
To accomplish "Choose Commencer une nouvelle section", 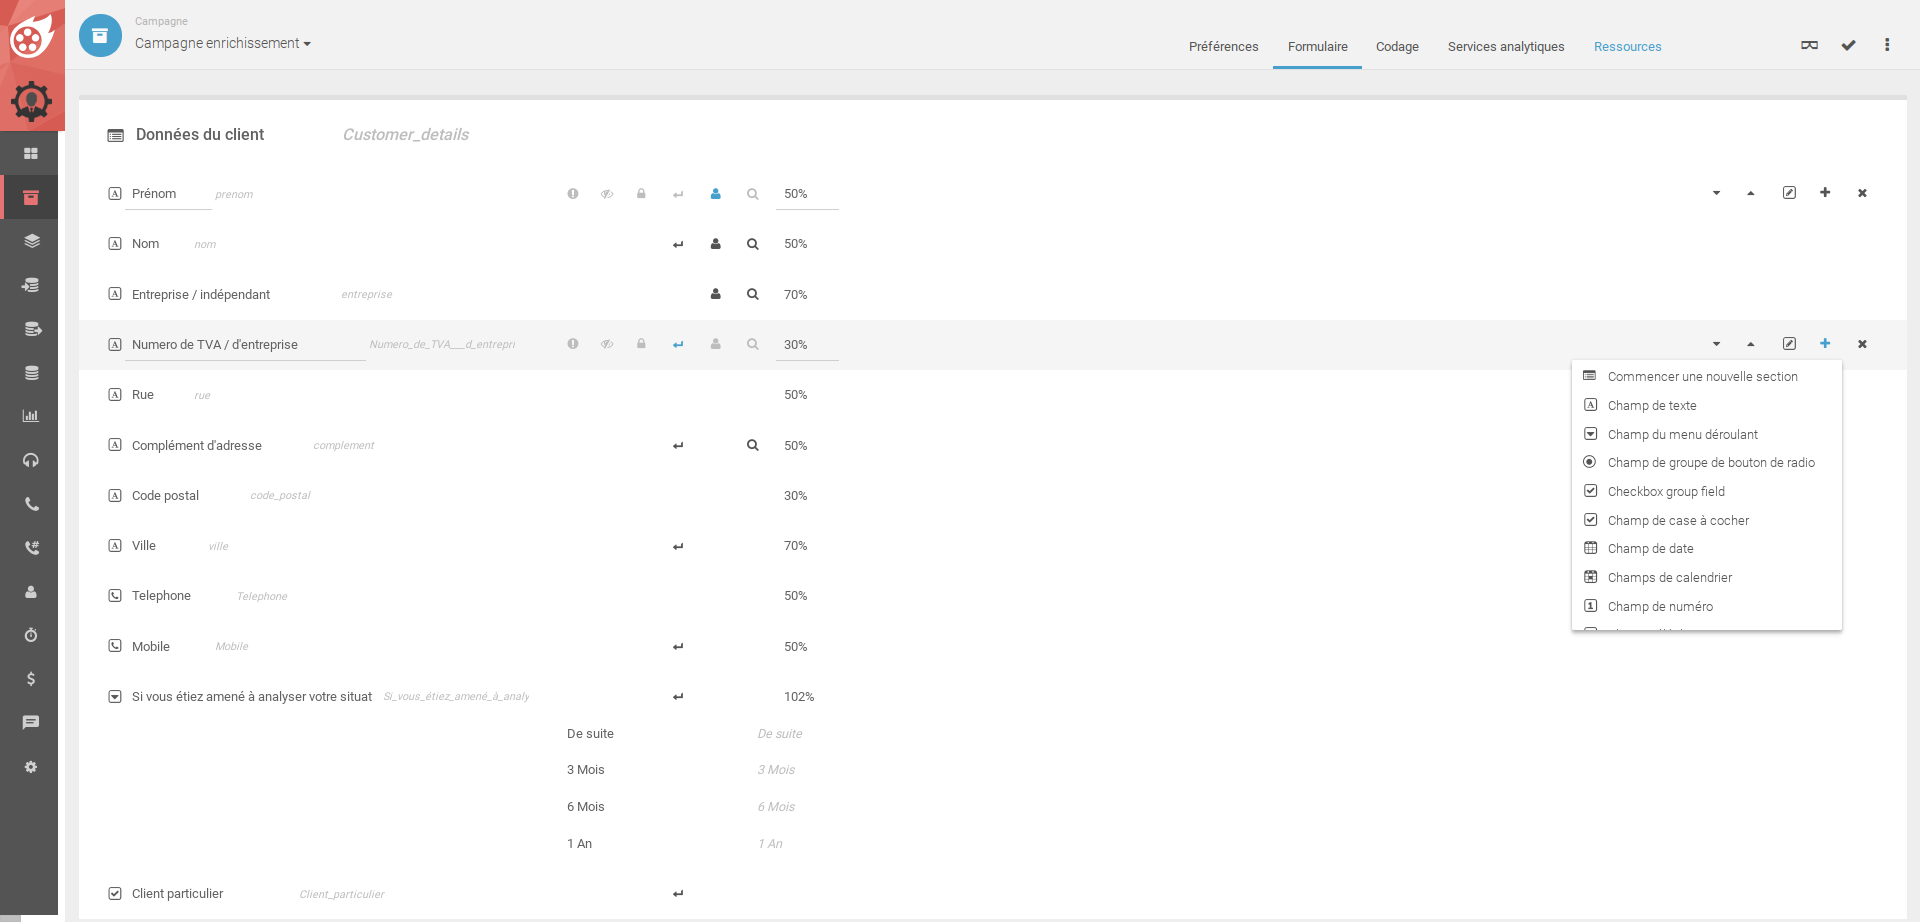I will point(1702,377).
